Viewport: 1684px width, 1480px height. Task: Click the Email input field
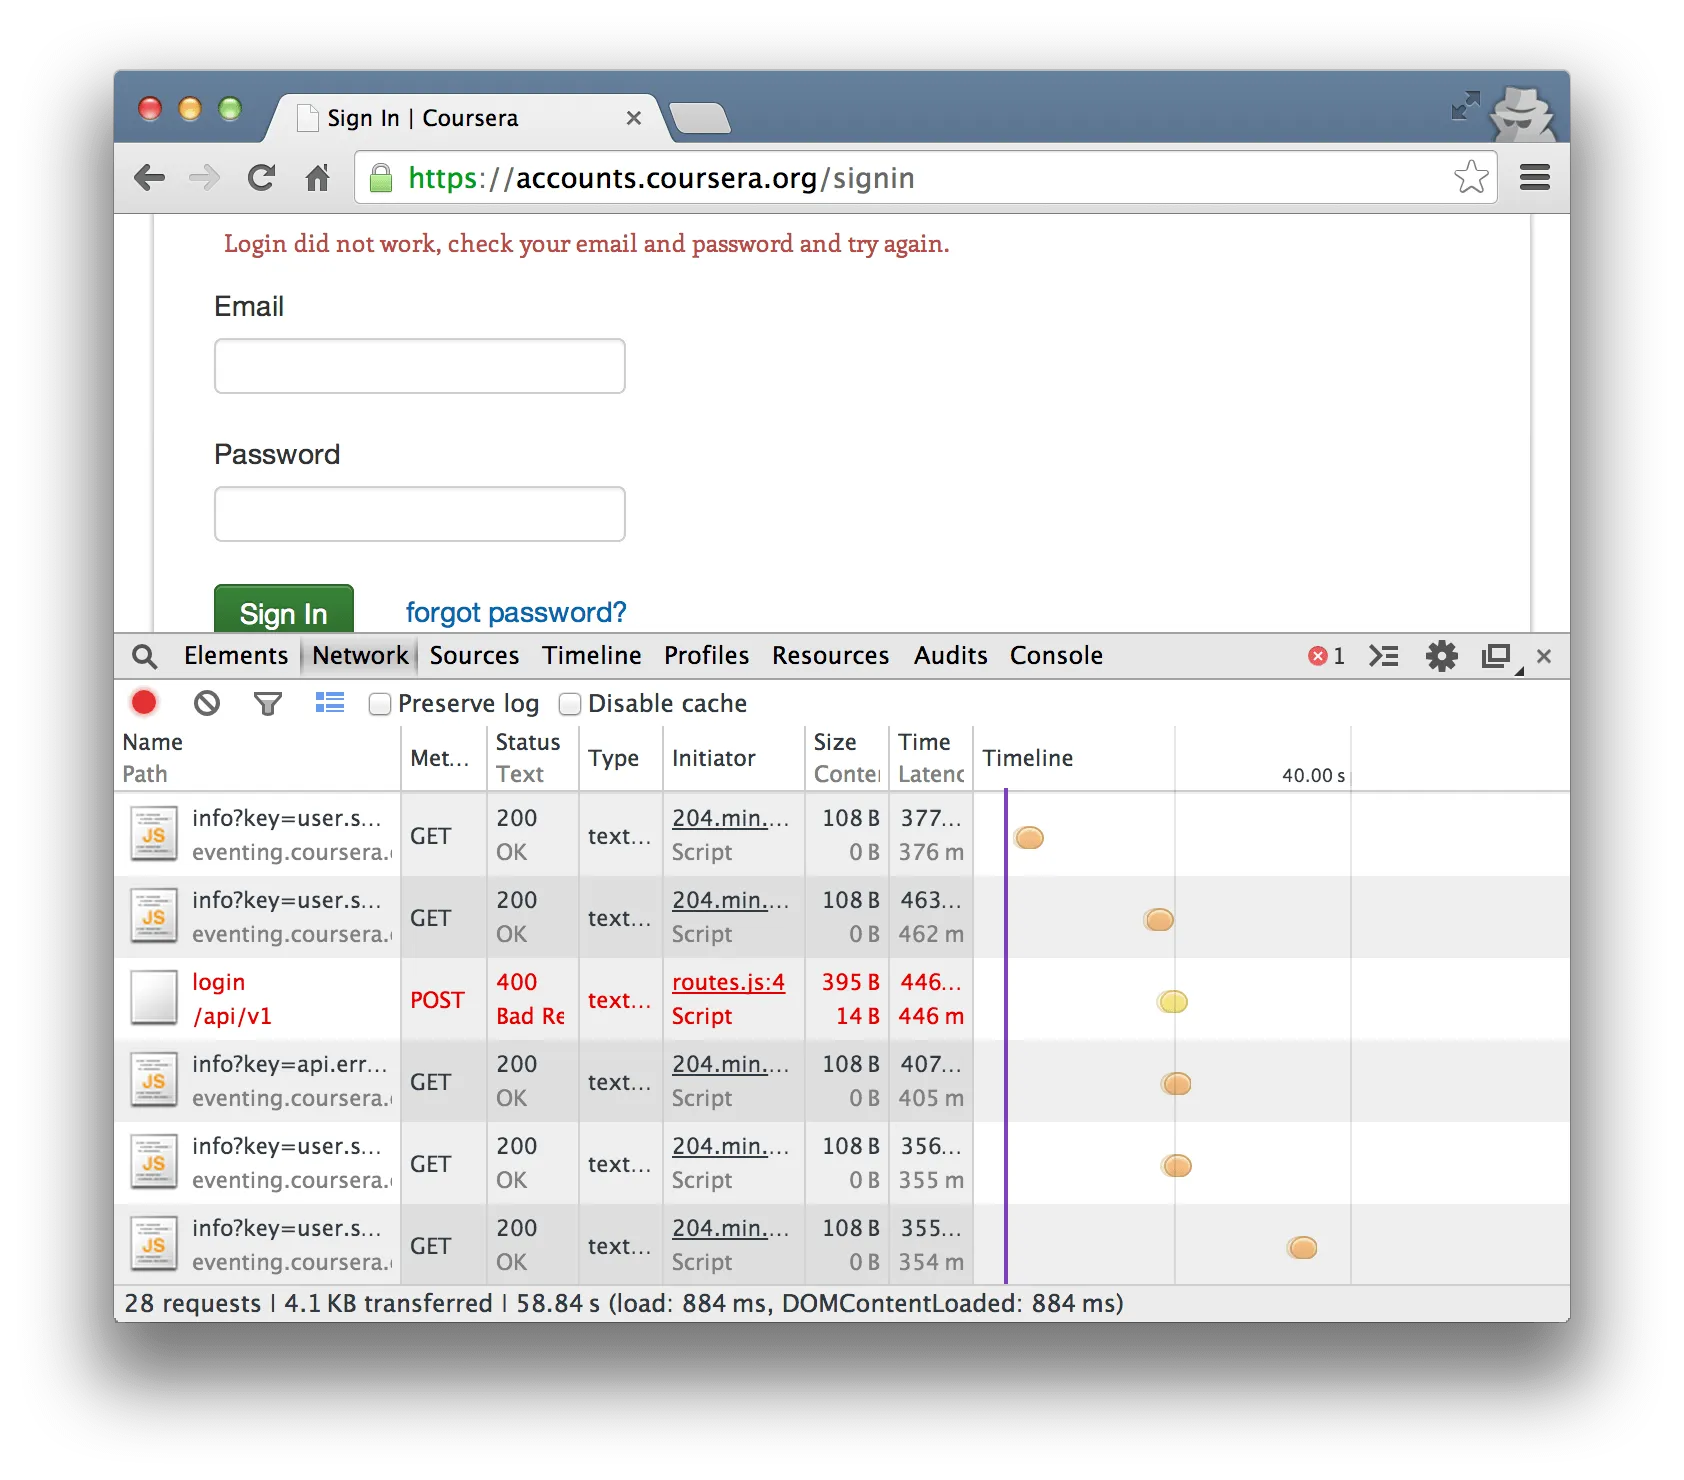420,366
